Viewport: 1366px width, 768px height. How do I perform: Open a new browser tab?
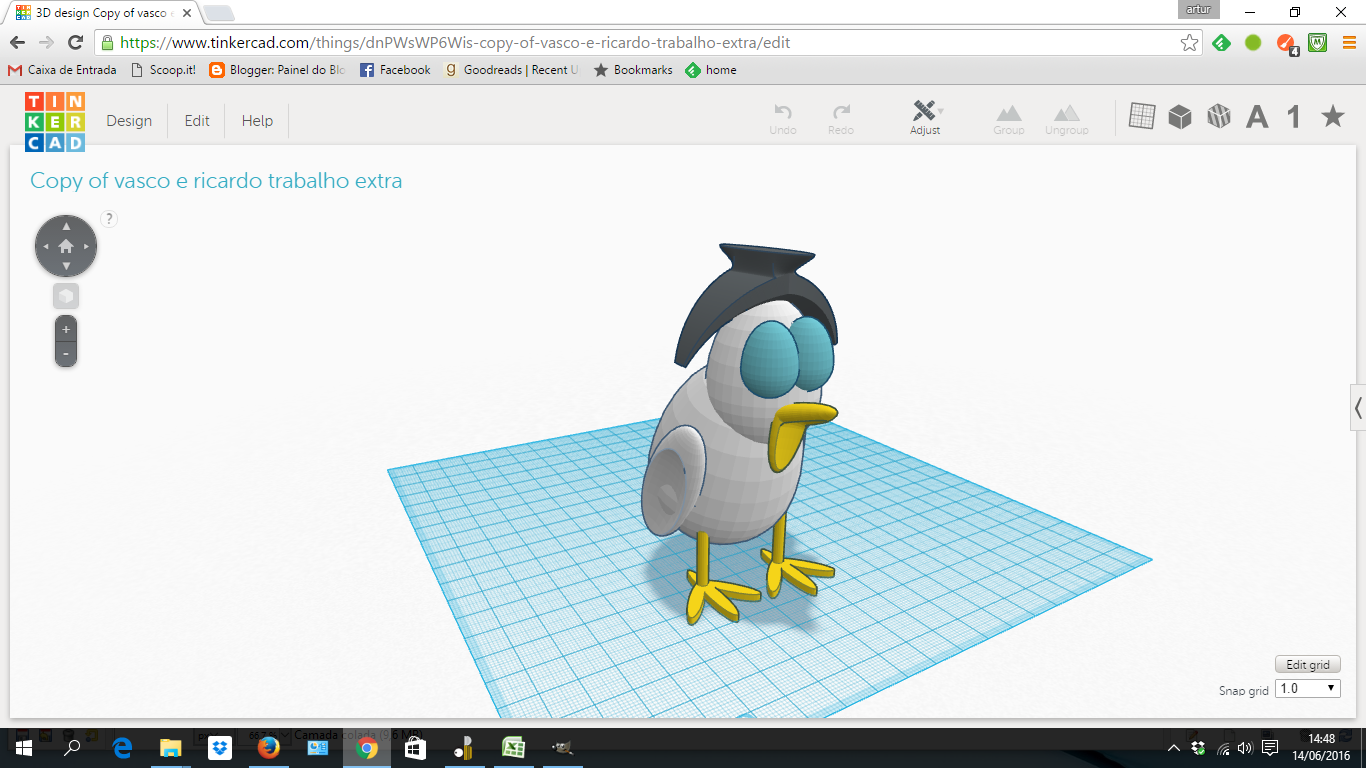click(x=219, y=13)
